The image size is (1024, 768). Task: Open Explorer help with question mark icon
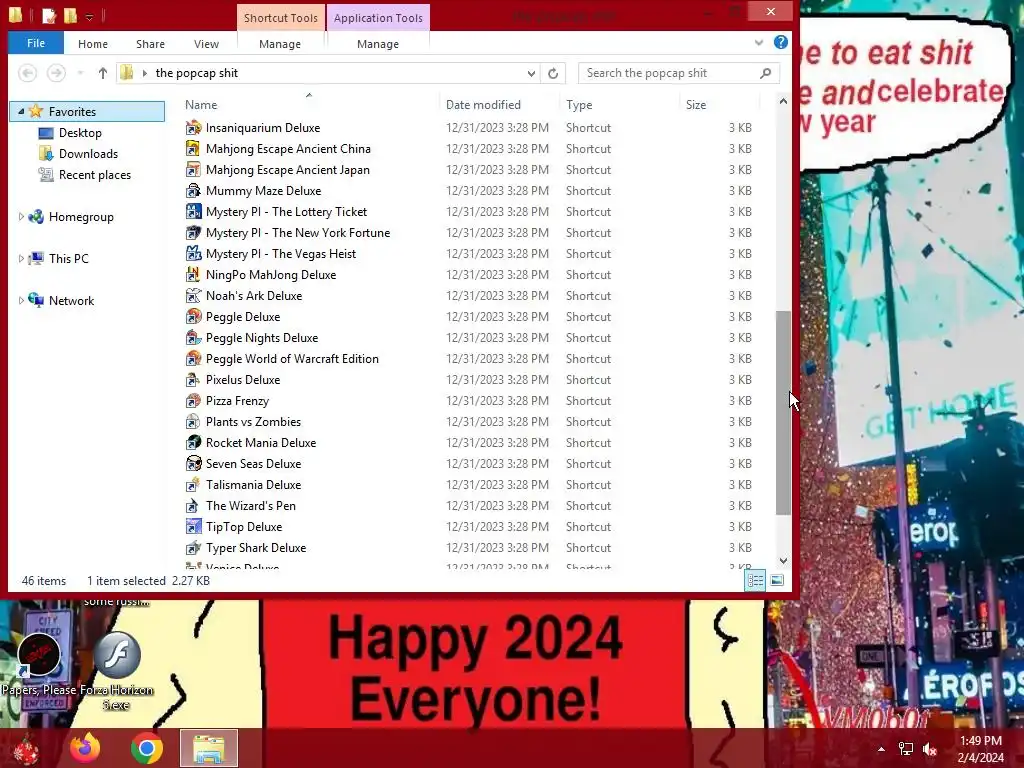[x=780, y=42]
